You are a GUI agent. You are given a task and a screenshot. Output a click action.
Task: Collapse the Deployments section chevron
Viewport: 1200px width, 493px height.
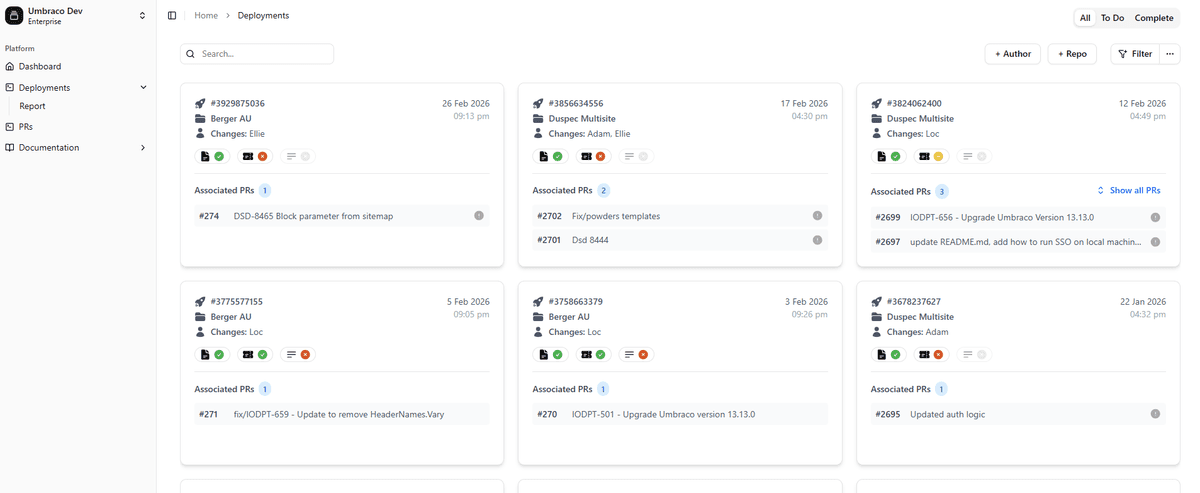click(143, 87)
